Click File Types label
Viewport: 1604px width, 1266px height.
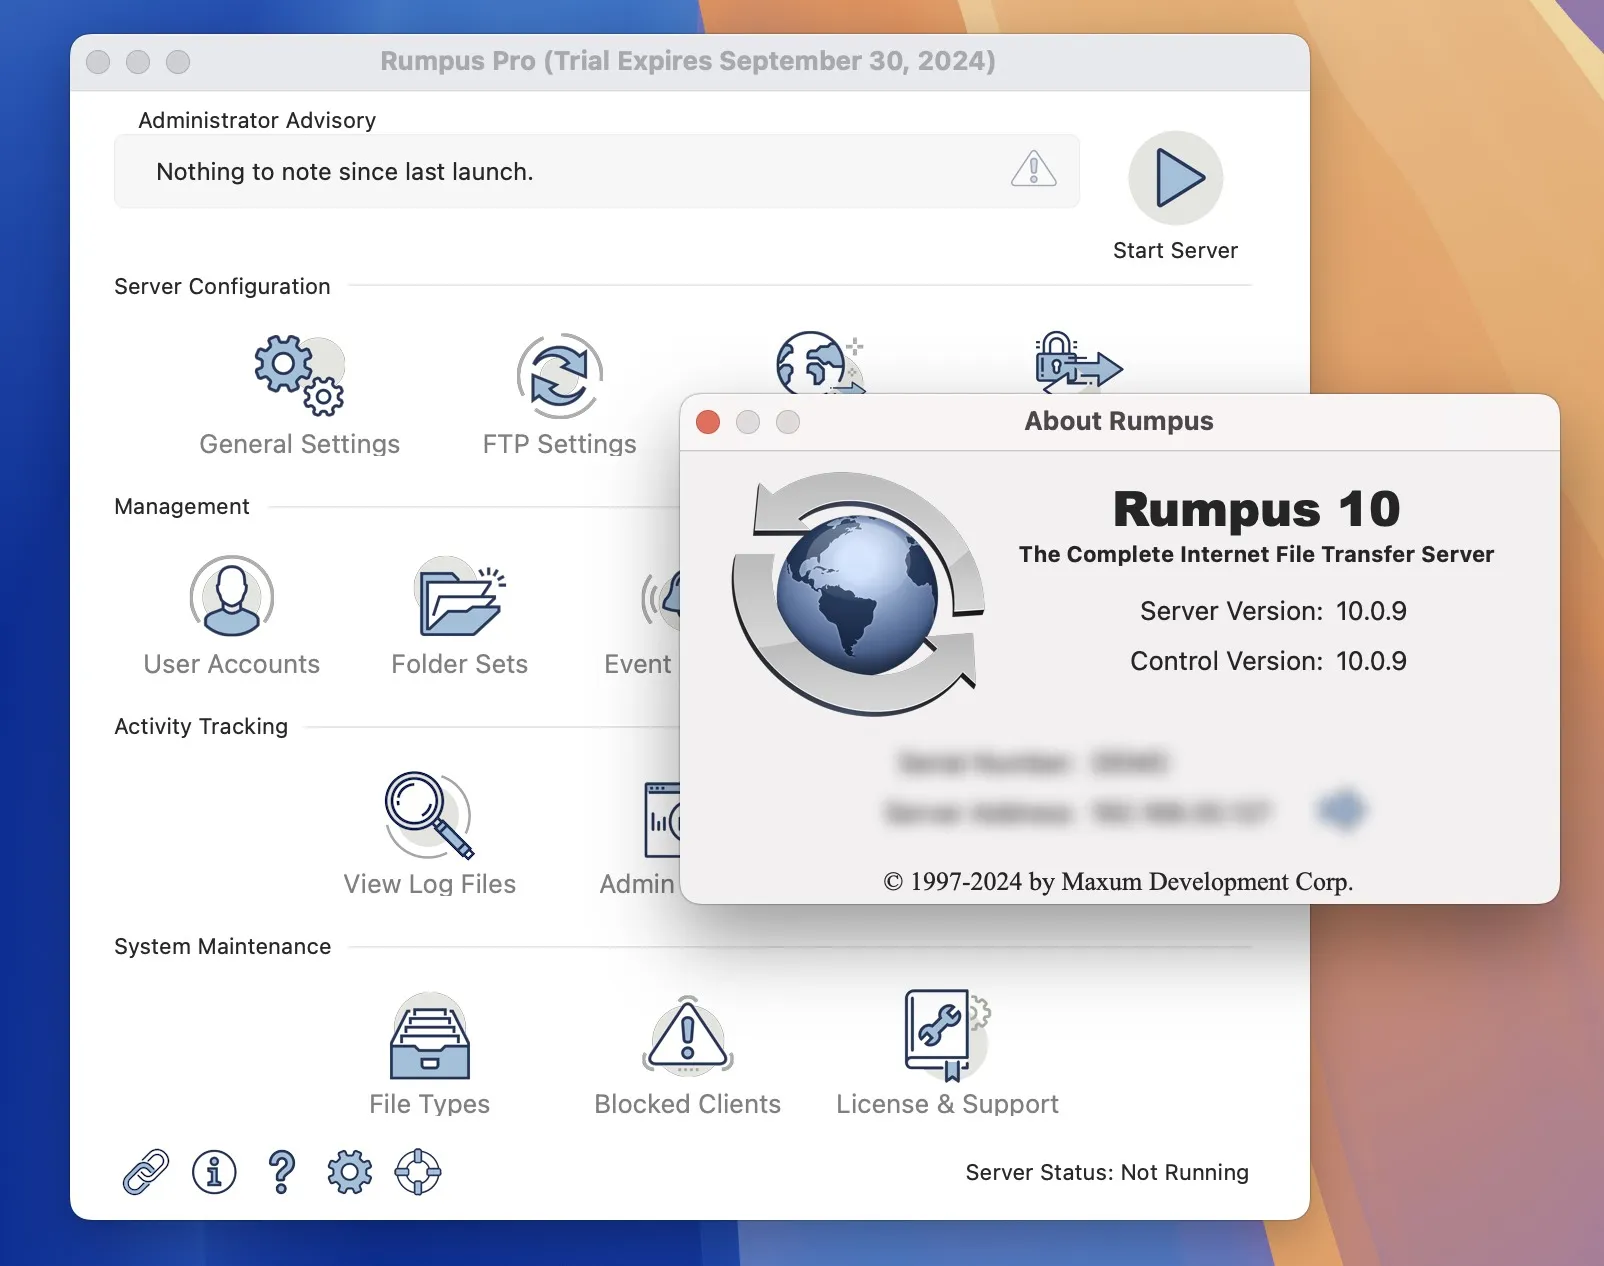pyautogui.click(x=430, y=1104)
